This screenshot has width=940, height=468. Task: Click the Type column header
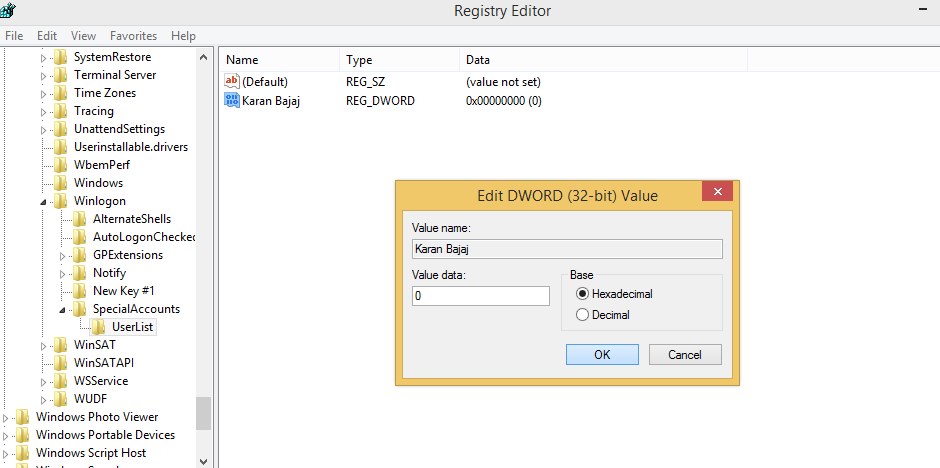[x=400, y=60]
